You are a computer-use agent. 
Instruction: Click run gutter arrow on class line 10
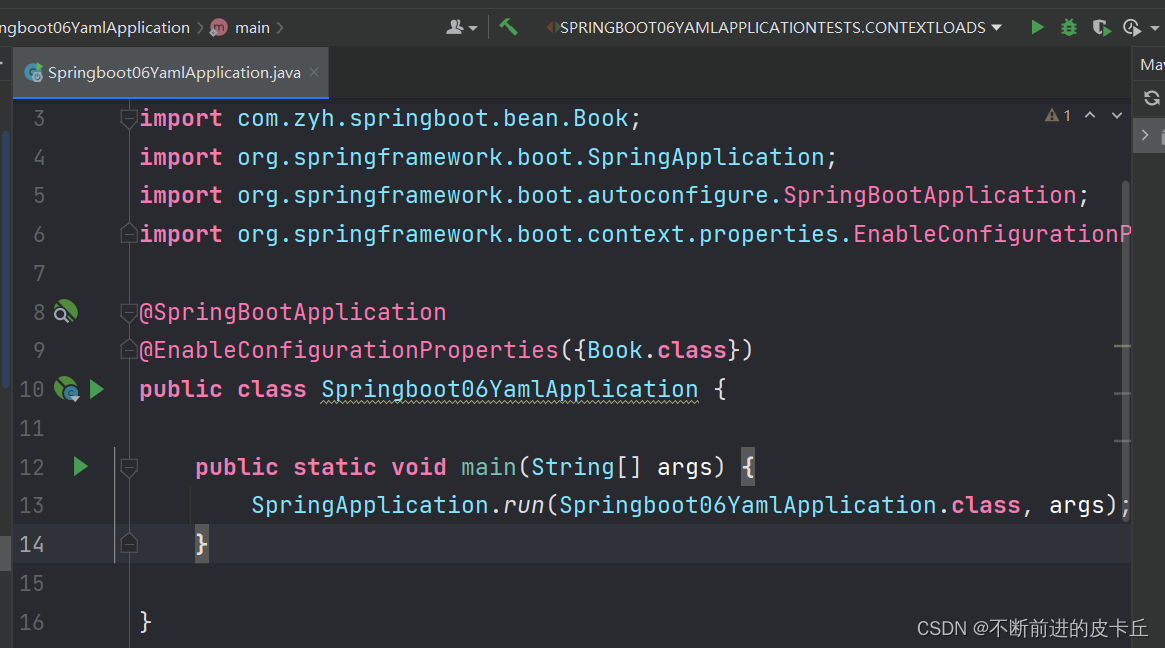tap(97, 389)
